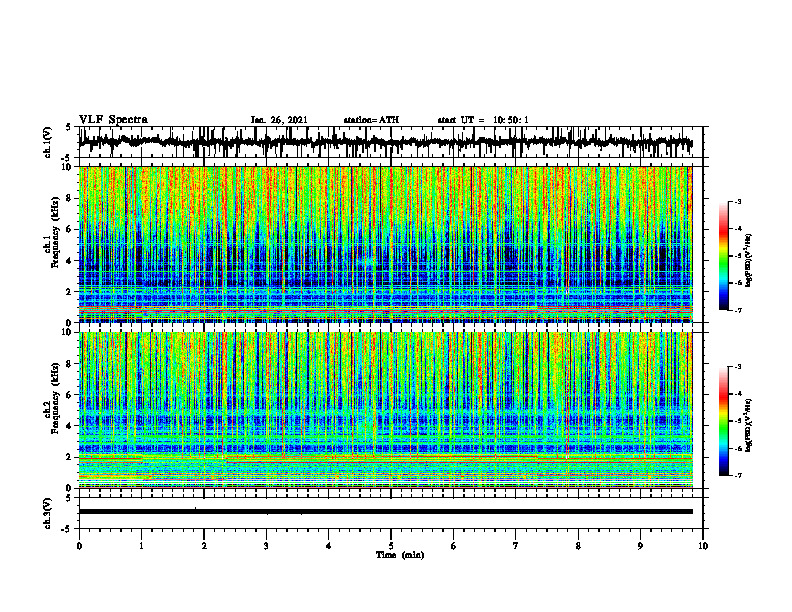
Task: Select the "start UT = 10:50: 1" text
Action: tap(483, 120)
